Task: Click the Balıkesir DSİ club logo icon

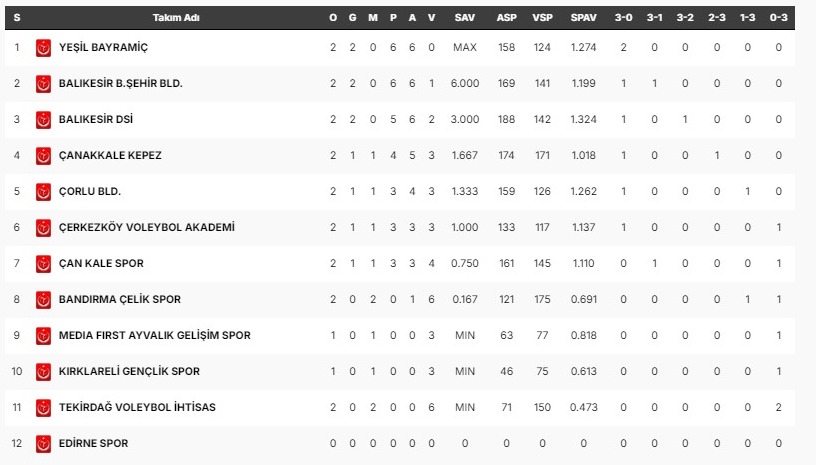Action: (43, 120)
